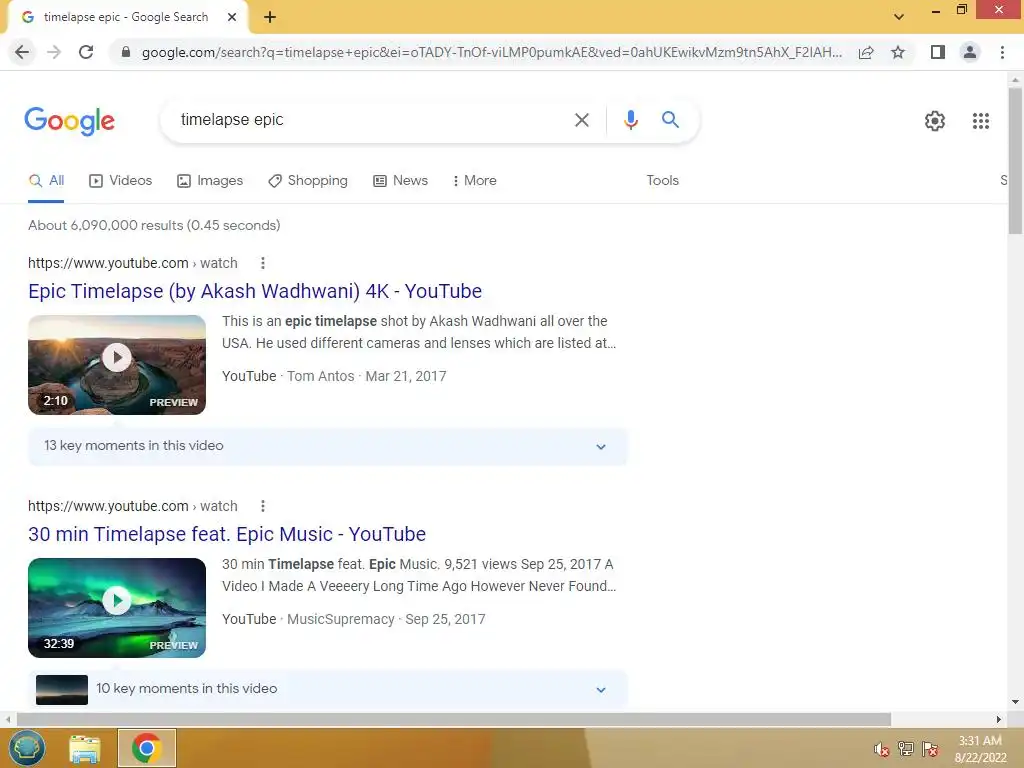Image resolution: width=1024 pixels, height=768 pixels.
Task: Open search Tools
Action: (662, 181)
